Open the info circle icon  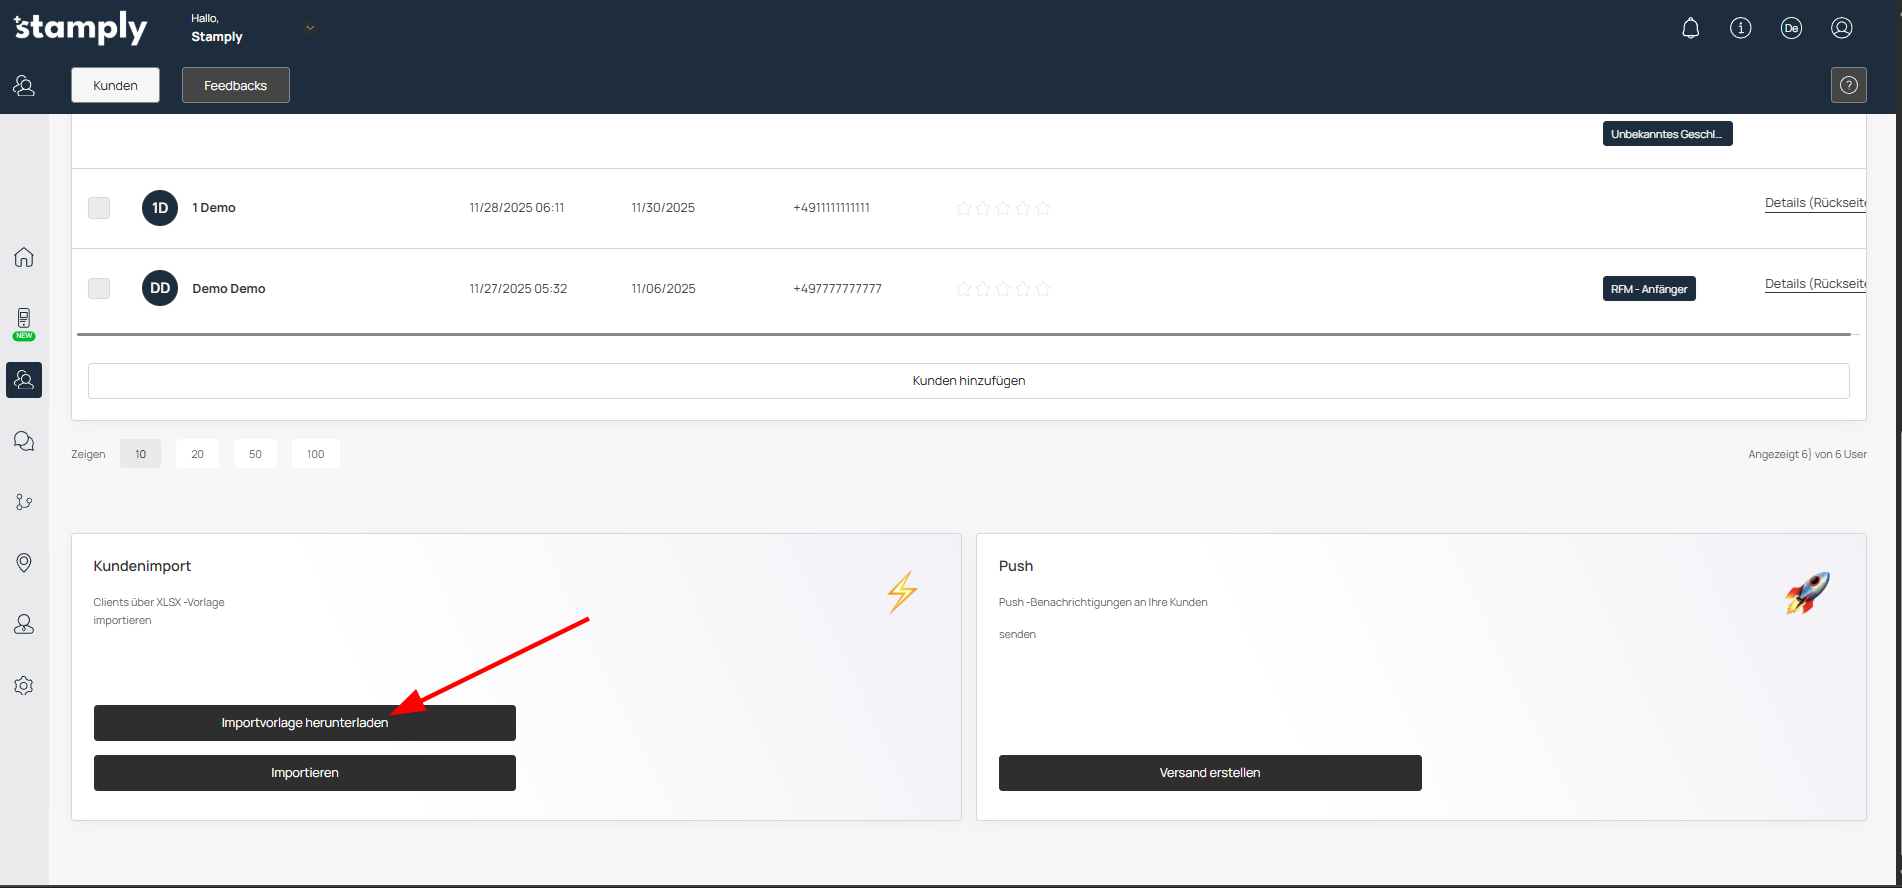[1740, 28]
